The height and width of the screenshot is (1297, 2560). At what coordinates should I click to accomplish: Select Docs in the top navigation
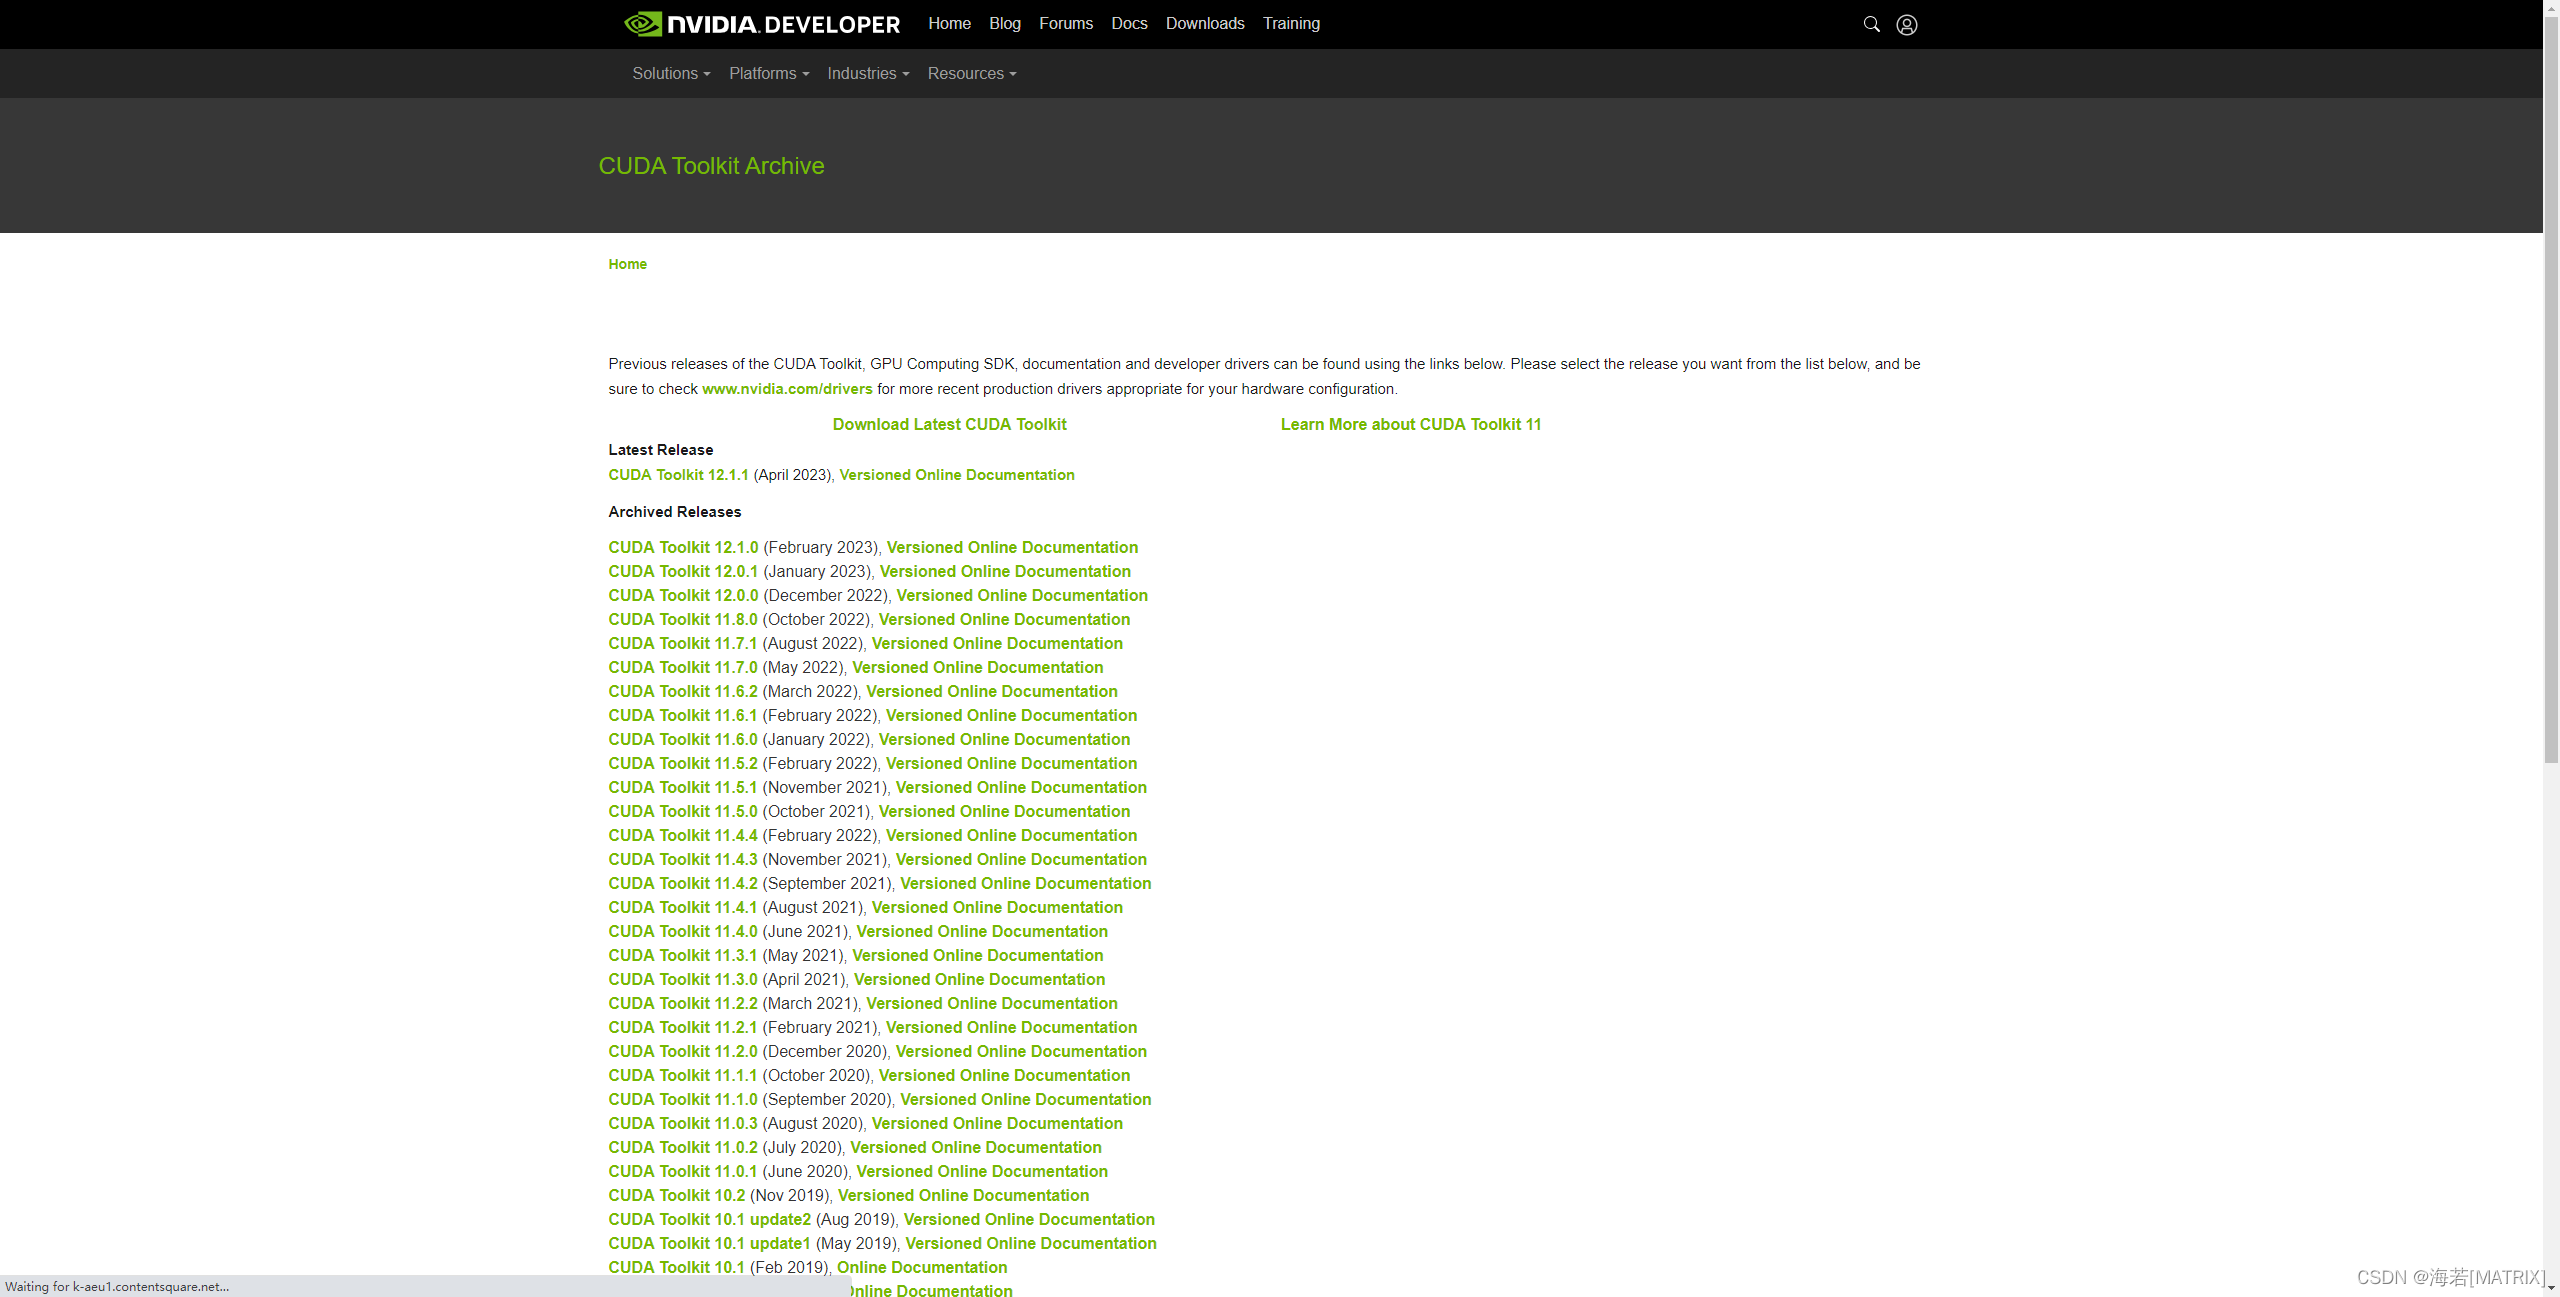coord(1129,24)
